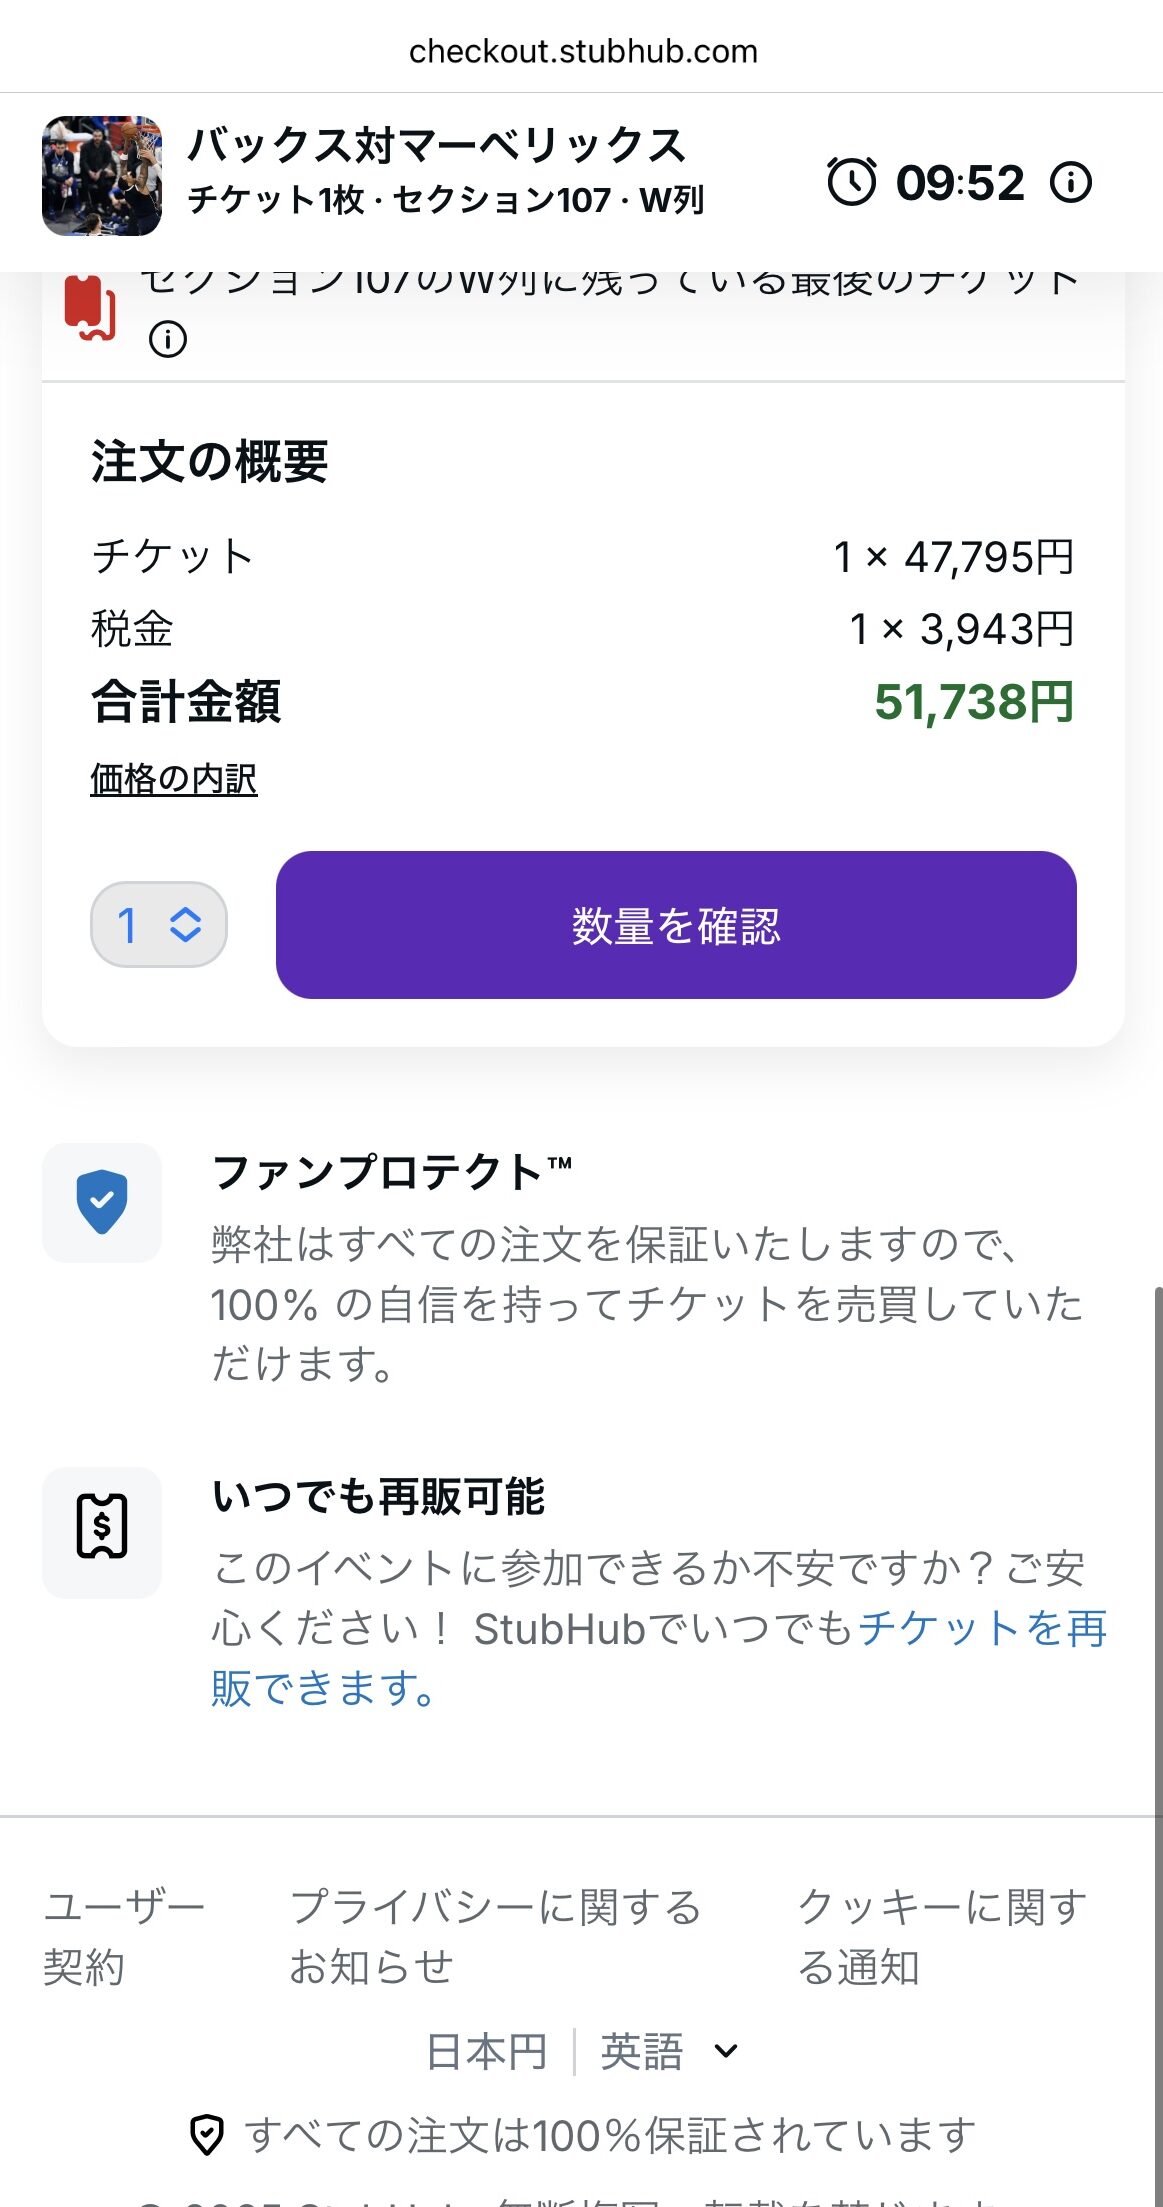Tap the バックス対マーベリックス event title

pos(437,145)
